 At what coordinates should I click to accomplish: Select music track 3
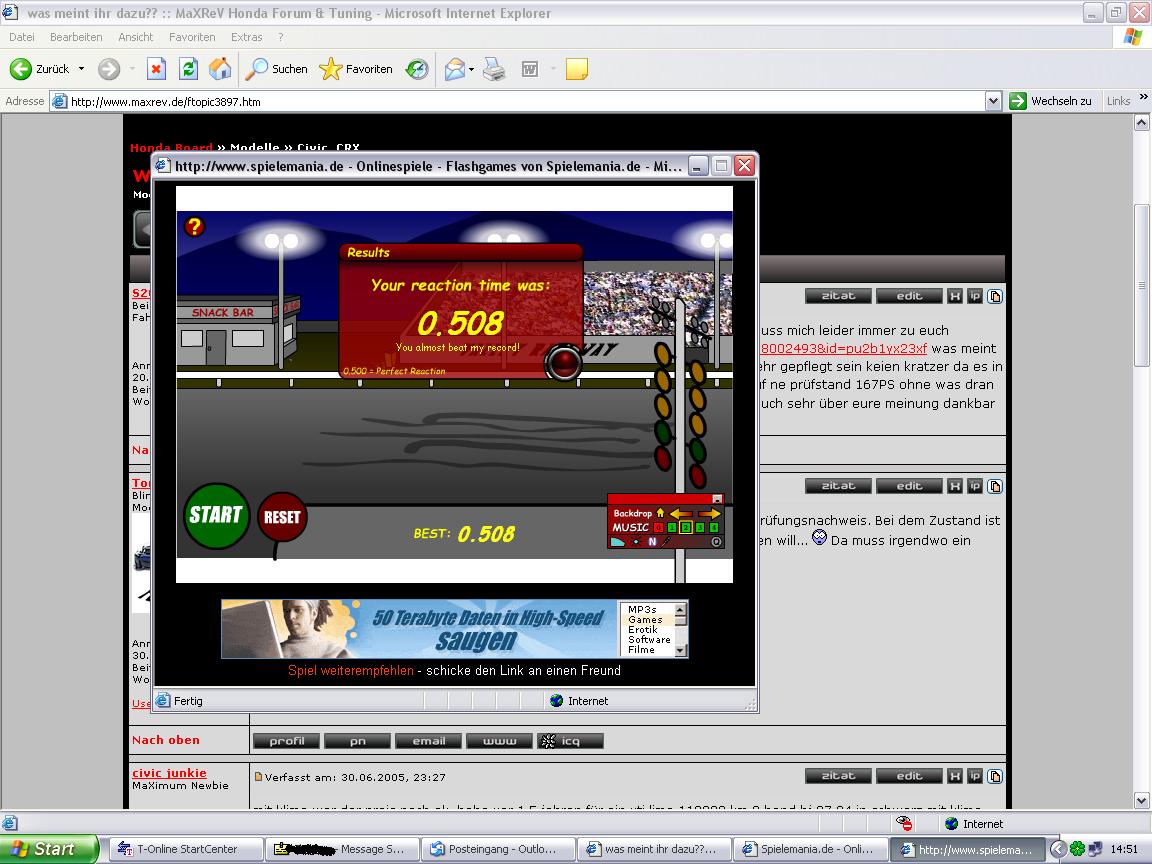(700, 527)
